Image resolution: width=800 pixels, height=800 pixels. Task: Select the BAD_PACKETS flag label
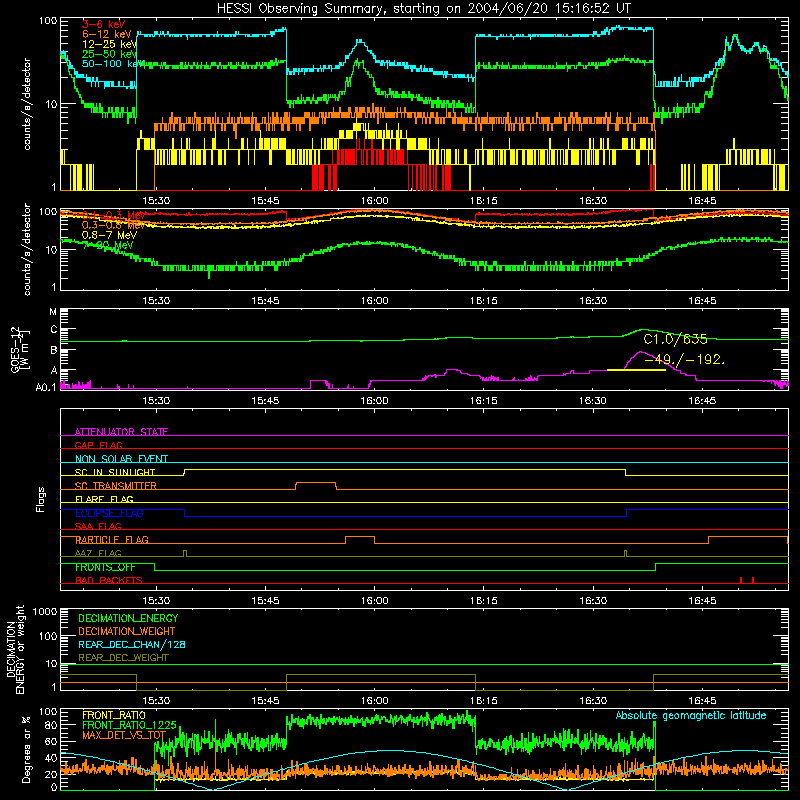point(109,580)
